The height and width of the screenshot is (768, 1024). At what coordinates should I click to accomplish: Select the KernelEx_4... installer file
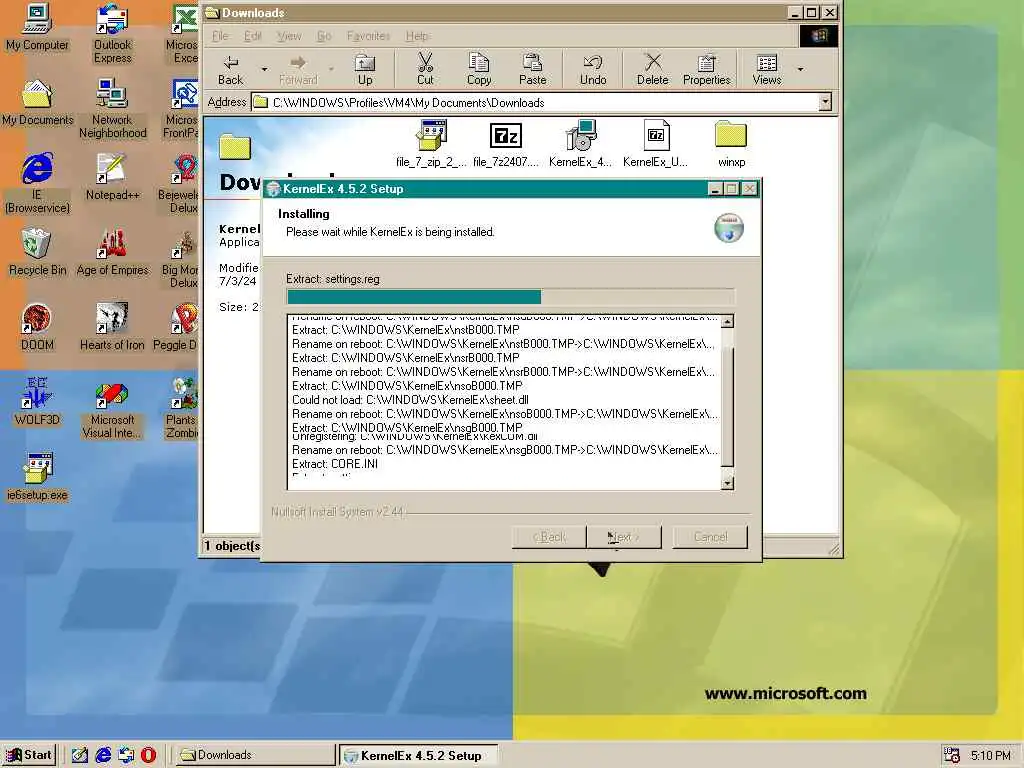[581, 144]
